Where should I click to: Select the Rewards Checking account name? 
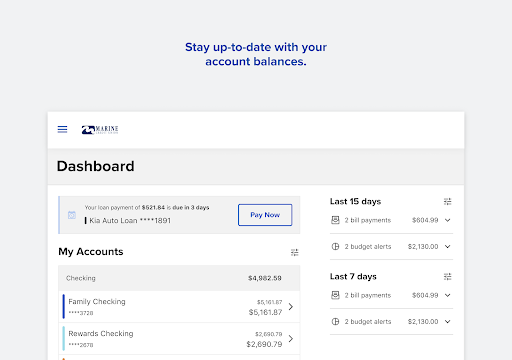pos(101,333)
